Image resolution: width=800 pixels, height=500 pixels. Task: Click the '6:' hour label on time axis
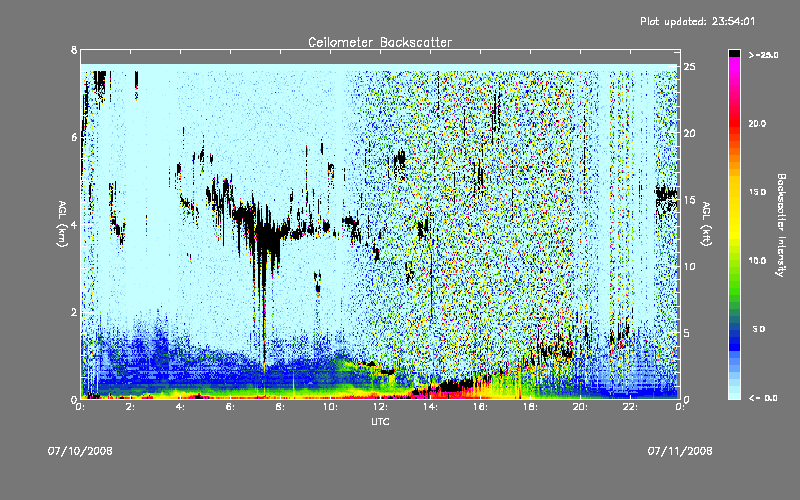pos(230,407)
